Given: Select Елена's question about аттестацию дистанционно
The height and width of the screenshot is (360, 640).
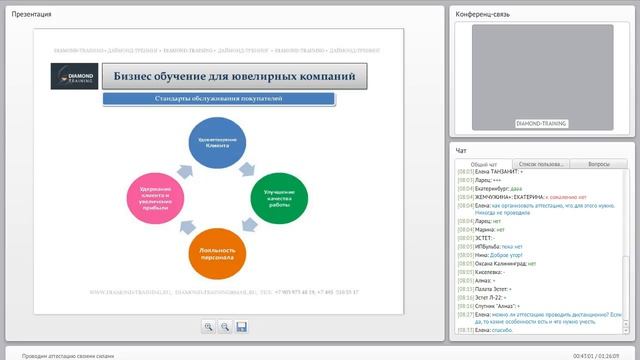Looking at the screenshot, I should coord(540,318).
